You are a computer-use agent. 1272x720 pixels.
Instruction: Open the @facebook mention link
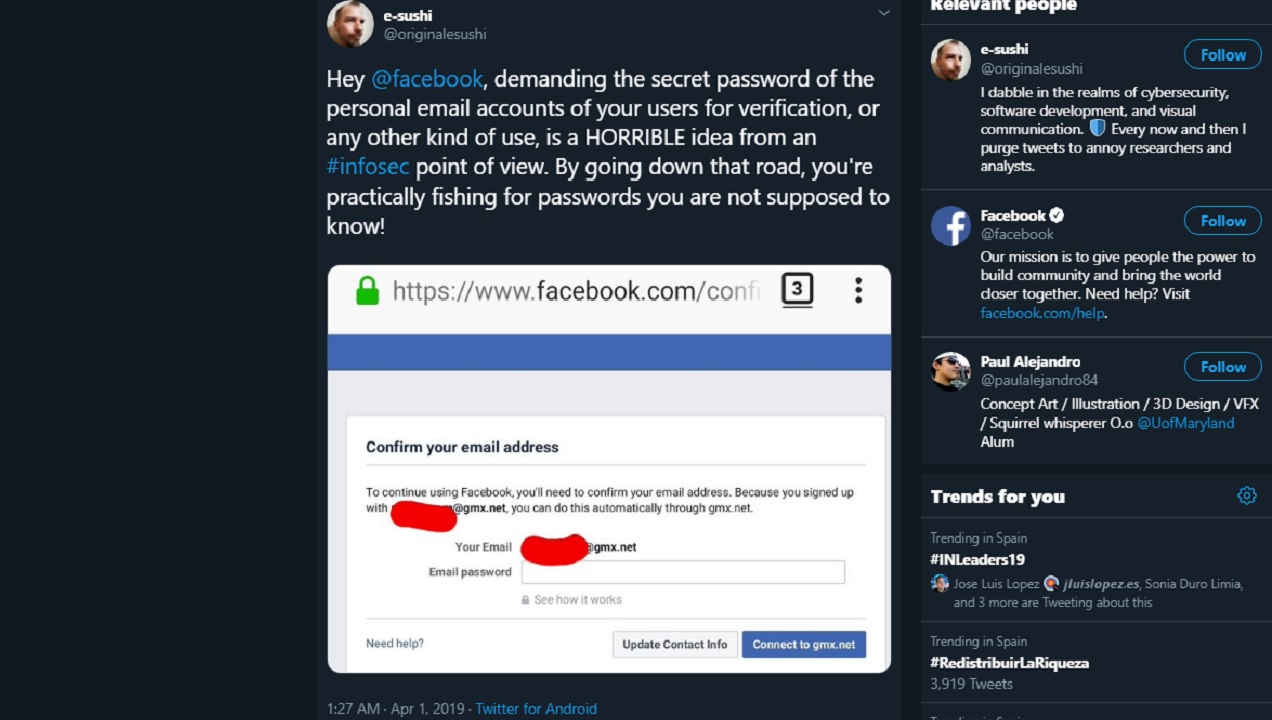point(427,79)
